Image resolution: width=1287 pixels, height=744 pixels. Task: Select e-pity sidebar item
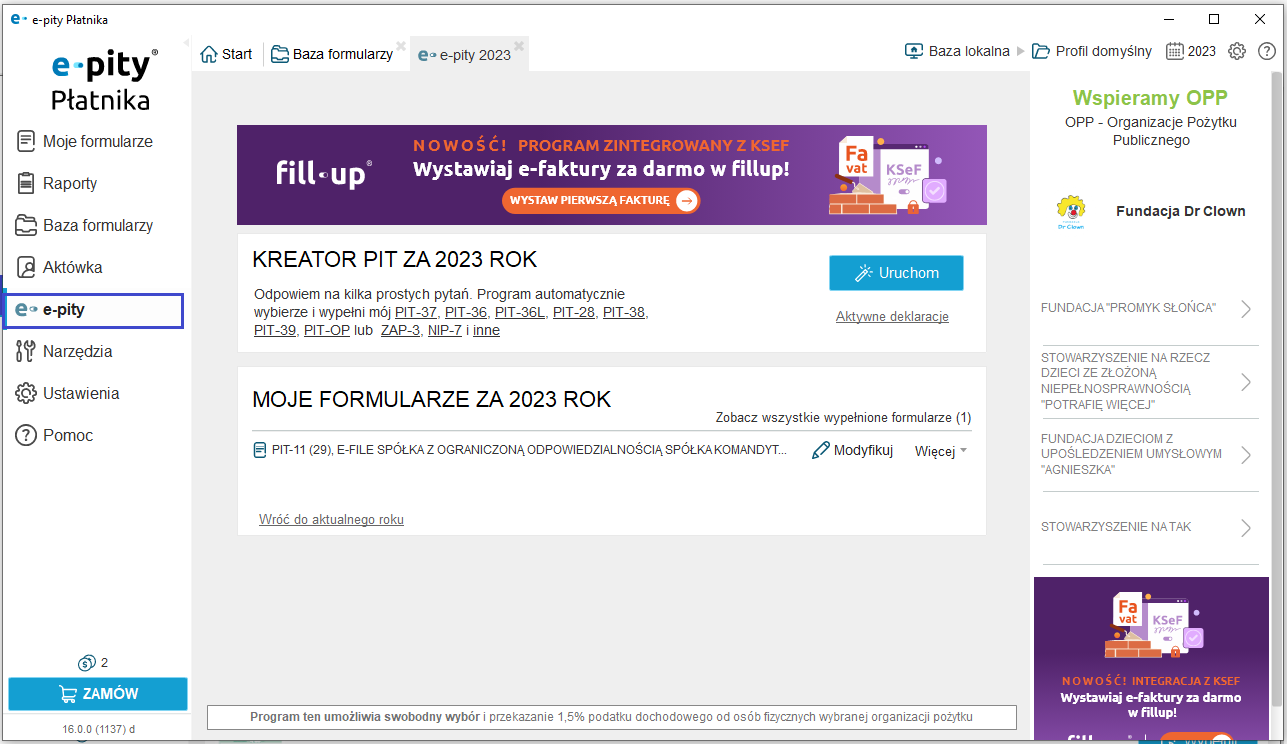[93, 310]
